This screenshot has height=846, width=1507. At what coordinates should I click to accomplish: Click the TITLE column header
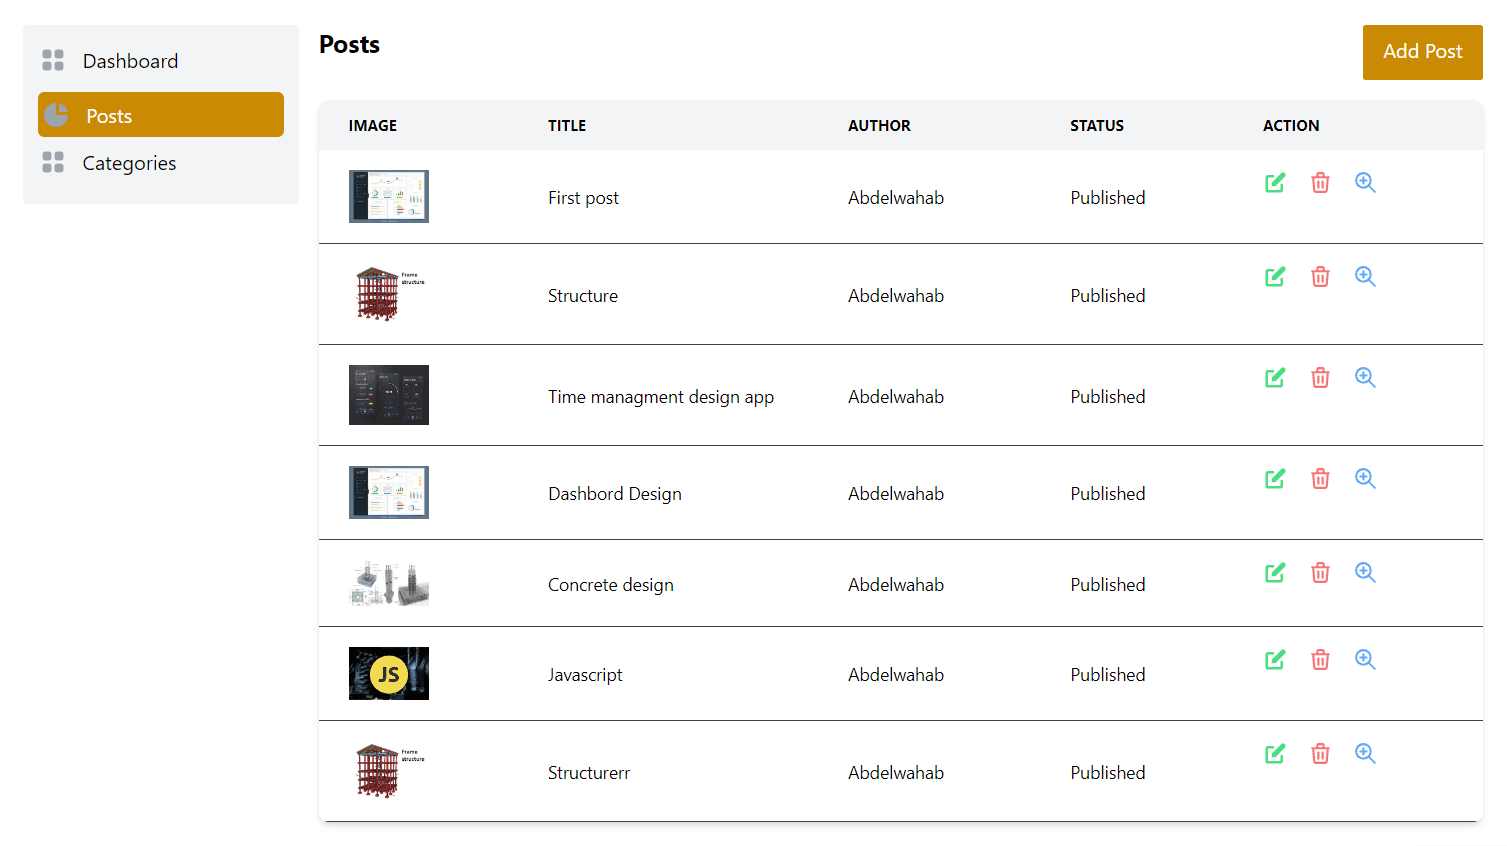(x=567, y=125)
